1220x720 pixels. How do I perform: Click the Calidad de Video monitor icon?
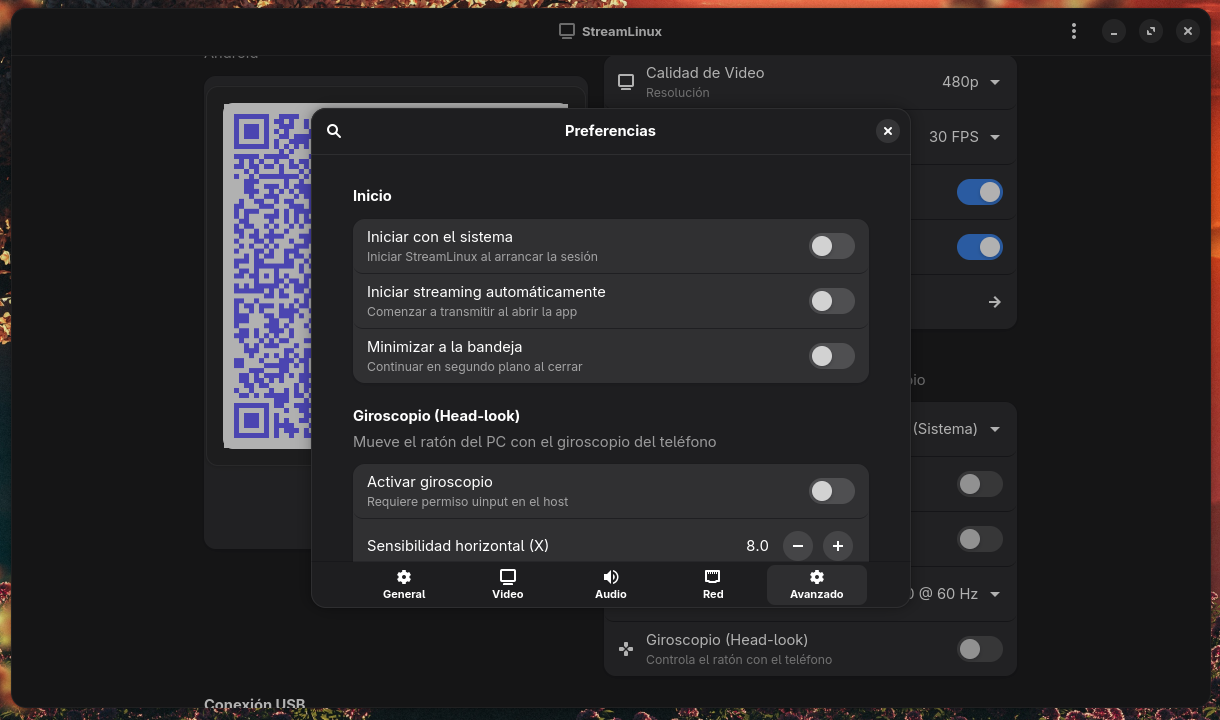tap(626, 82)
